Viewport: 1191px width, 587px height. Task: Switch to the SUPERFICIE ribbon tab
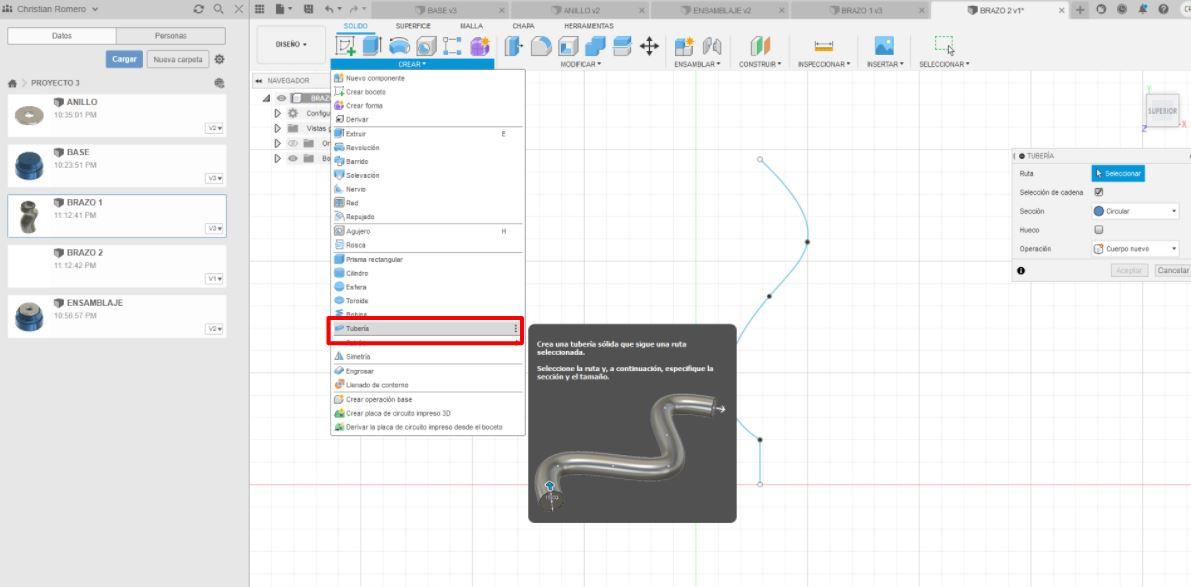coord(412,26)
